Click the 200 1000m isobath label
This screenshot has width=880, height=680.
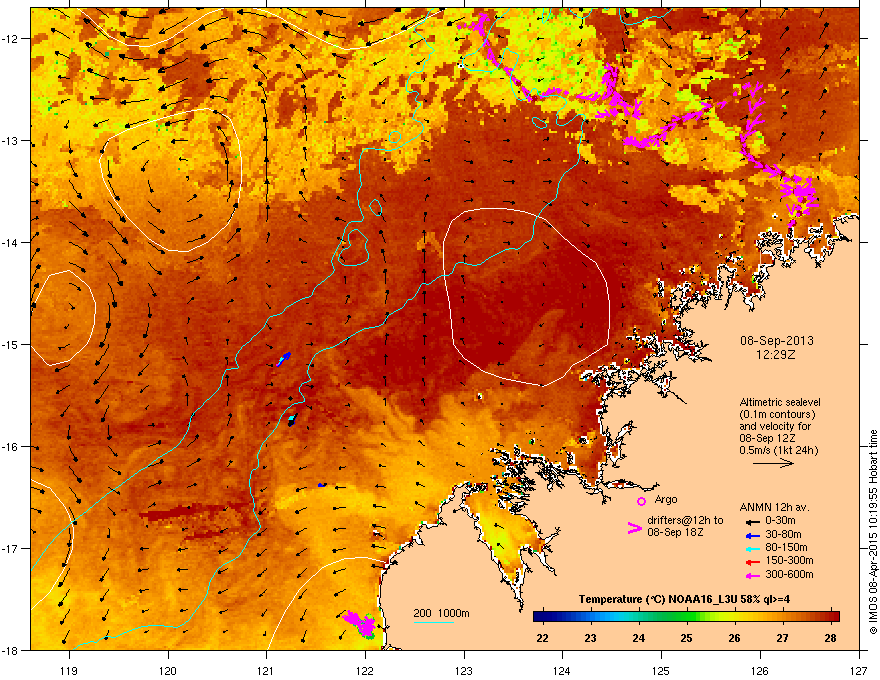pos(441,613)
